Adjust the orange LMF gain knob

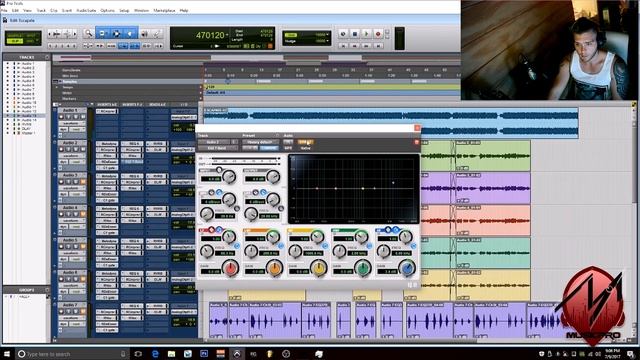[x=275, y=268]
